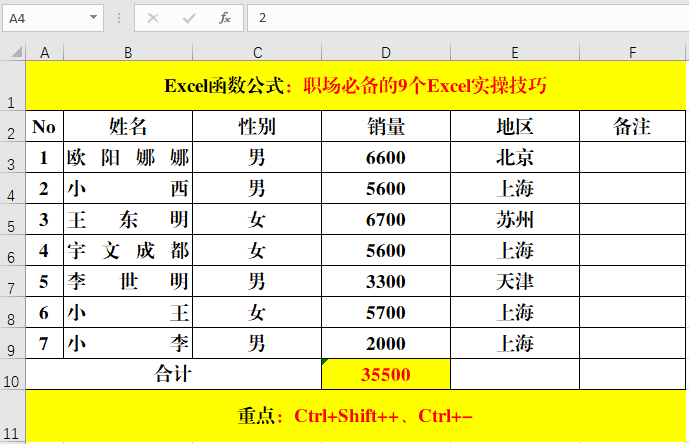Click the name cell '王东明'

tap(128, 219)
